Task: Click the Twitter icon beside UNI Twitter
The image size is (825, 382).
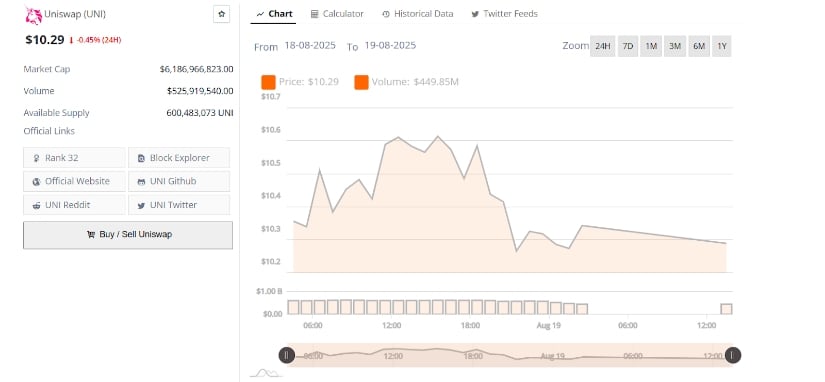Action: pos(141,206)
